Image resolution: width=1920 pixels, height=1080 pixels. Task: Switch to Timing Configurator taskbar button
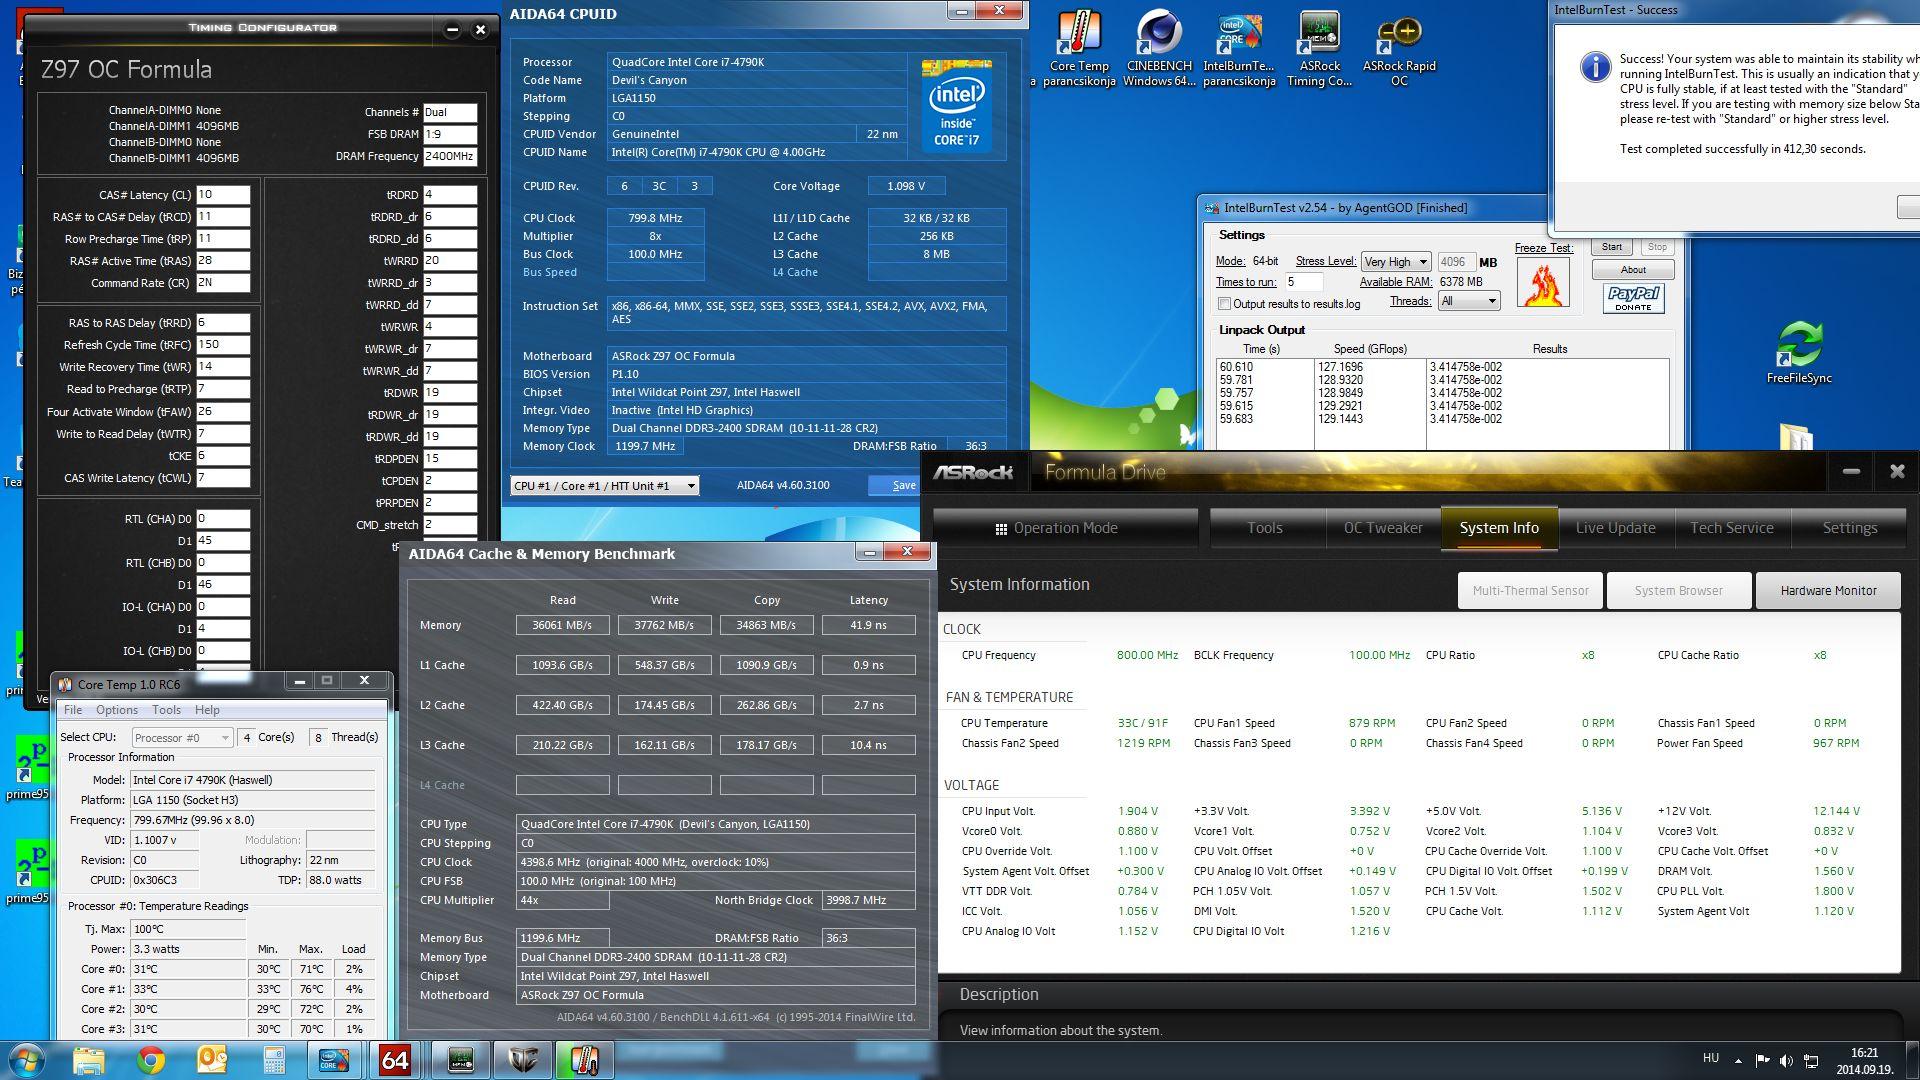point(460,1060)
